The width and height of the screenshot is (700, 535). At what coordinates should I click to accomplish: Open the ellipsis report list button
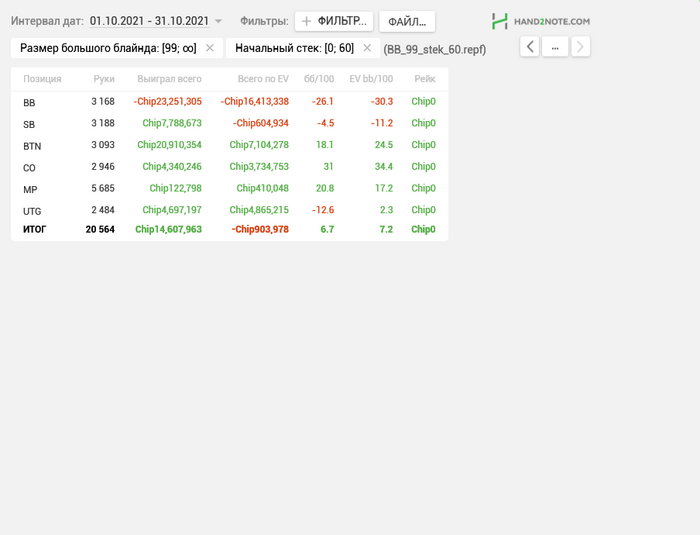[x=555, y=46]
